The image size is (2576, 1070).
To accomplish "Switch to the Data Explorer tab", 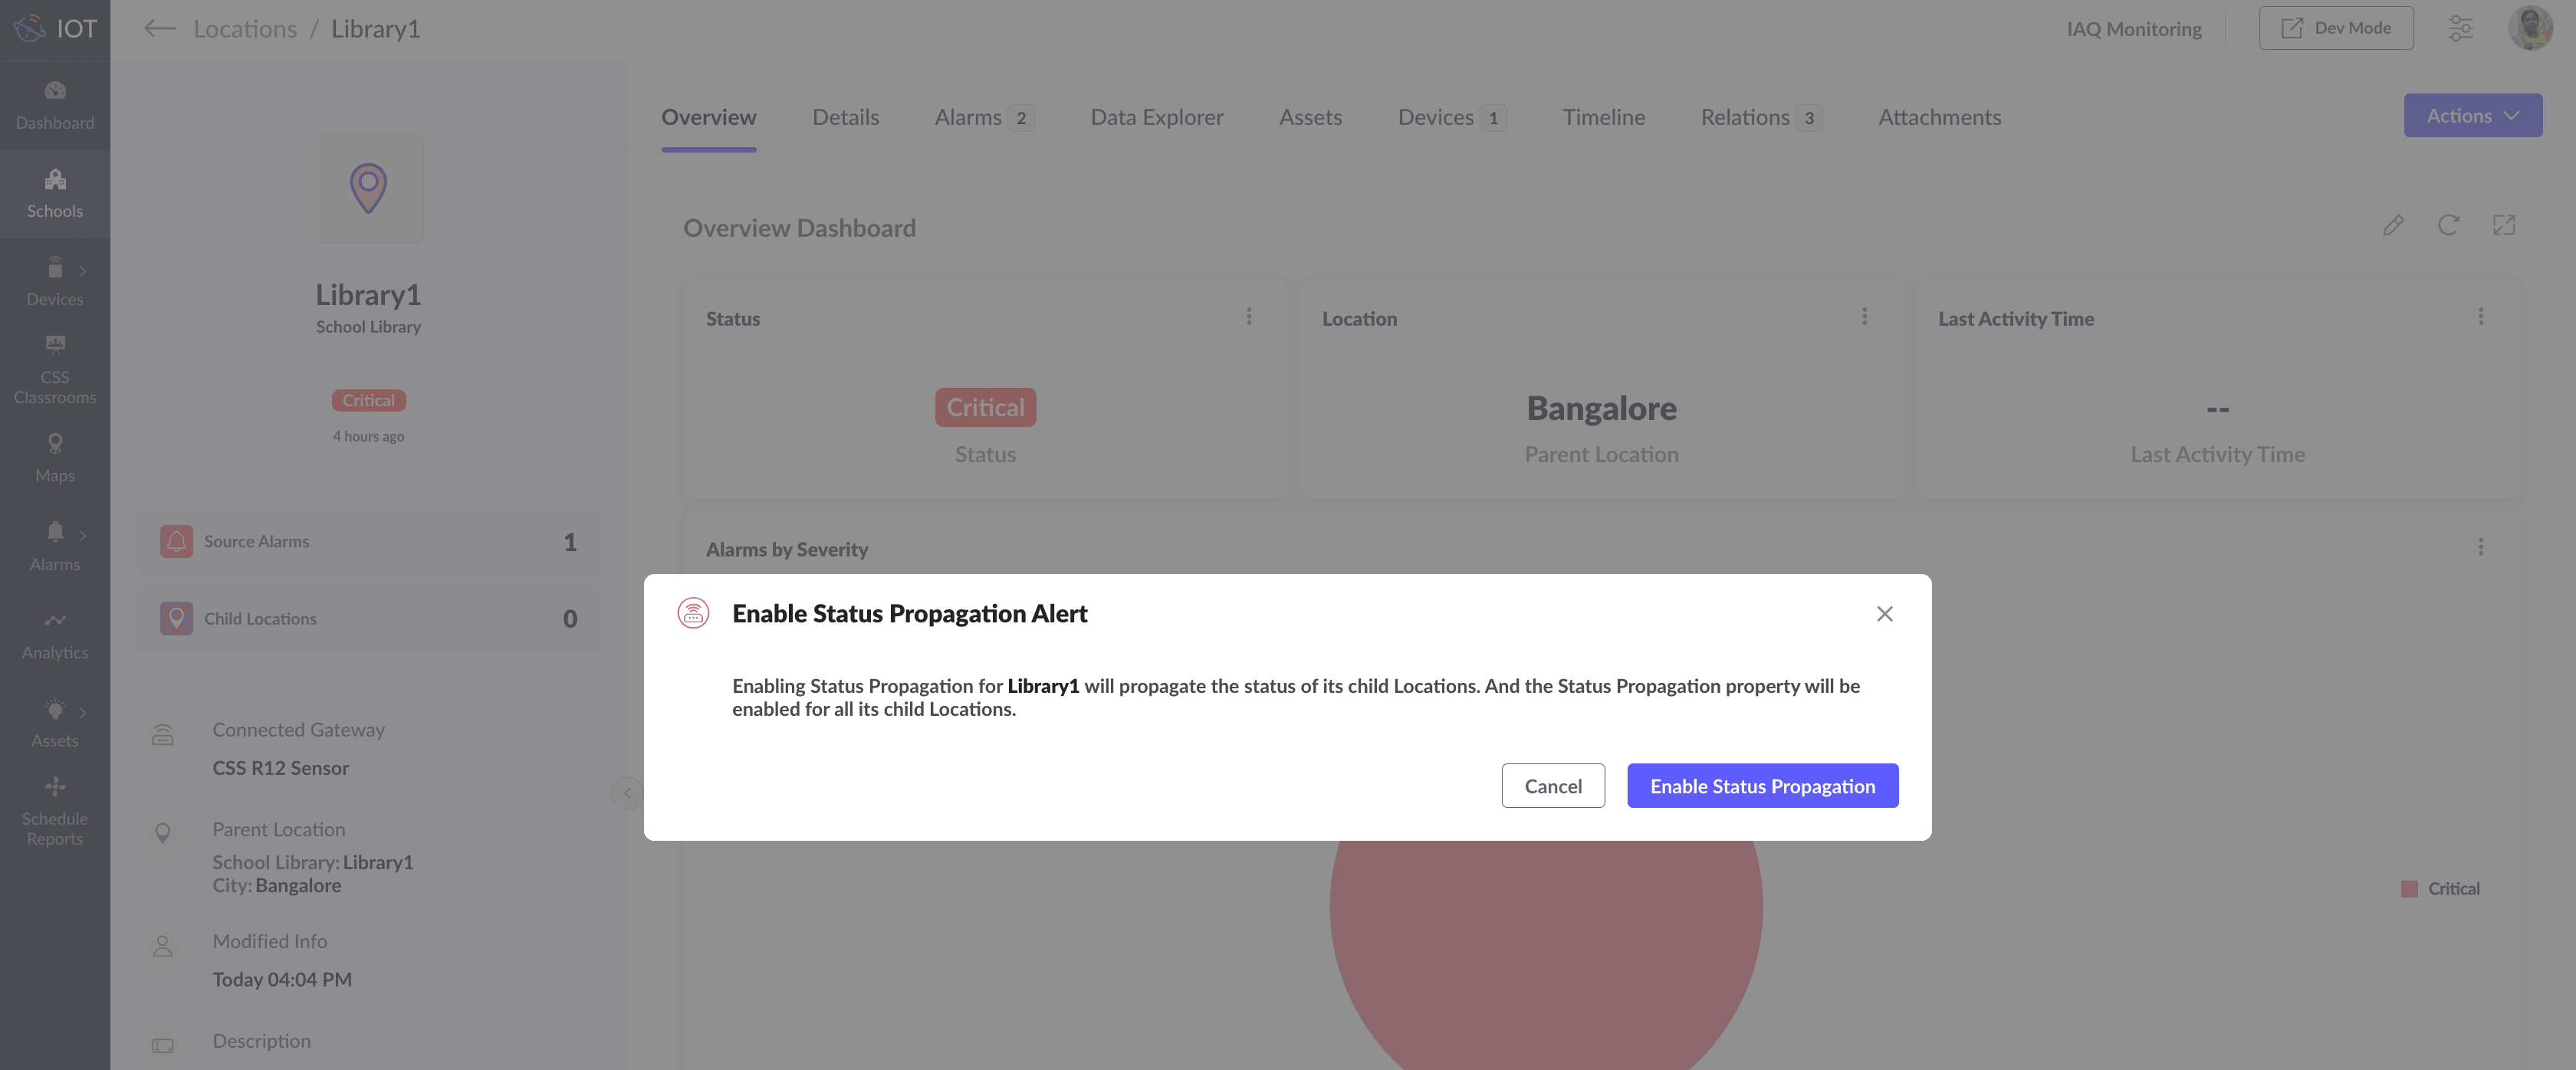I will point(1156,118).
